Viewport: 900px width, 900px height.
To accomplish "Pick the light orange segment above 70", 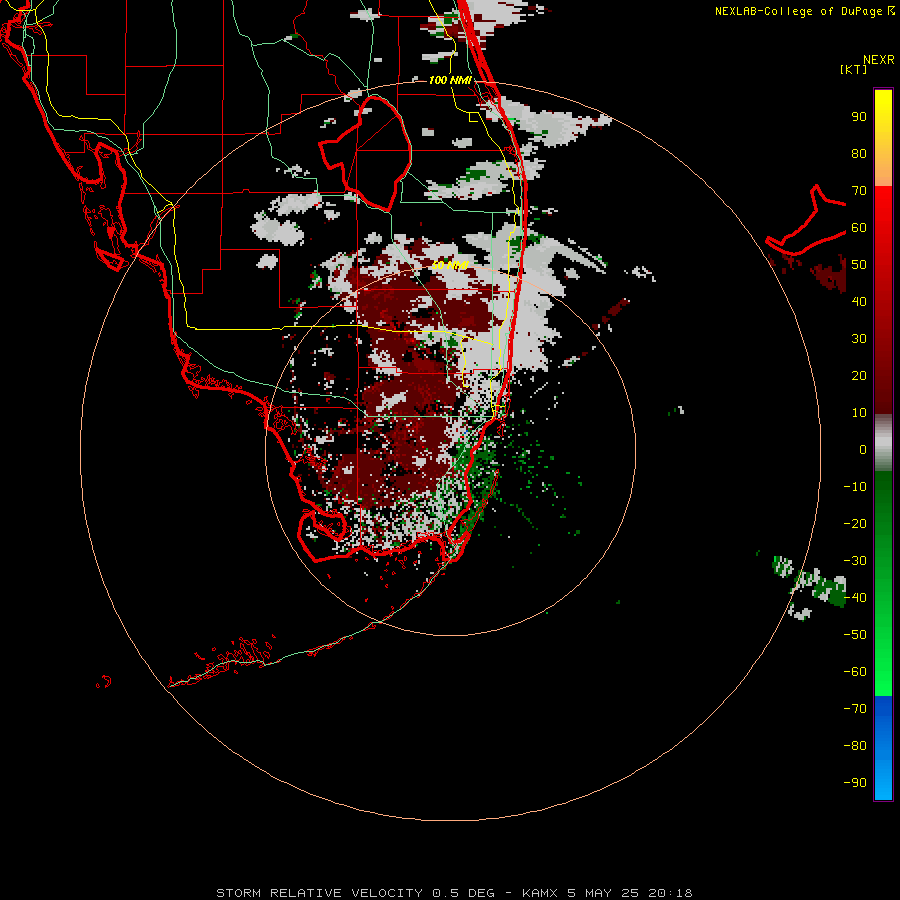I will [883, 170].
